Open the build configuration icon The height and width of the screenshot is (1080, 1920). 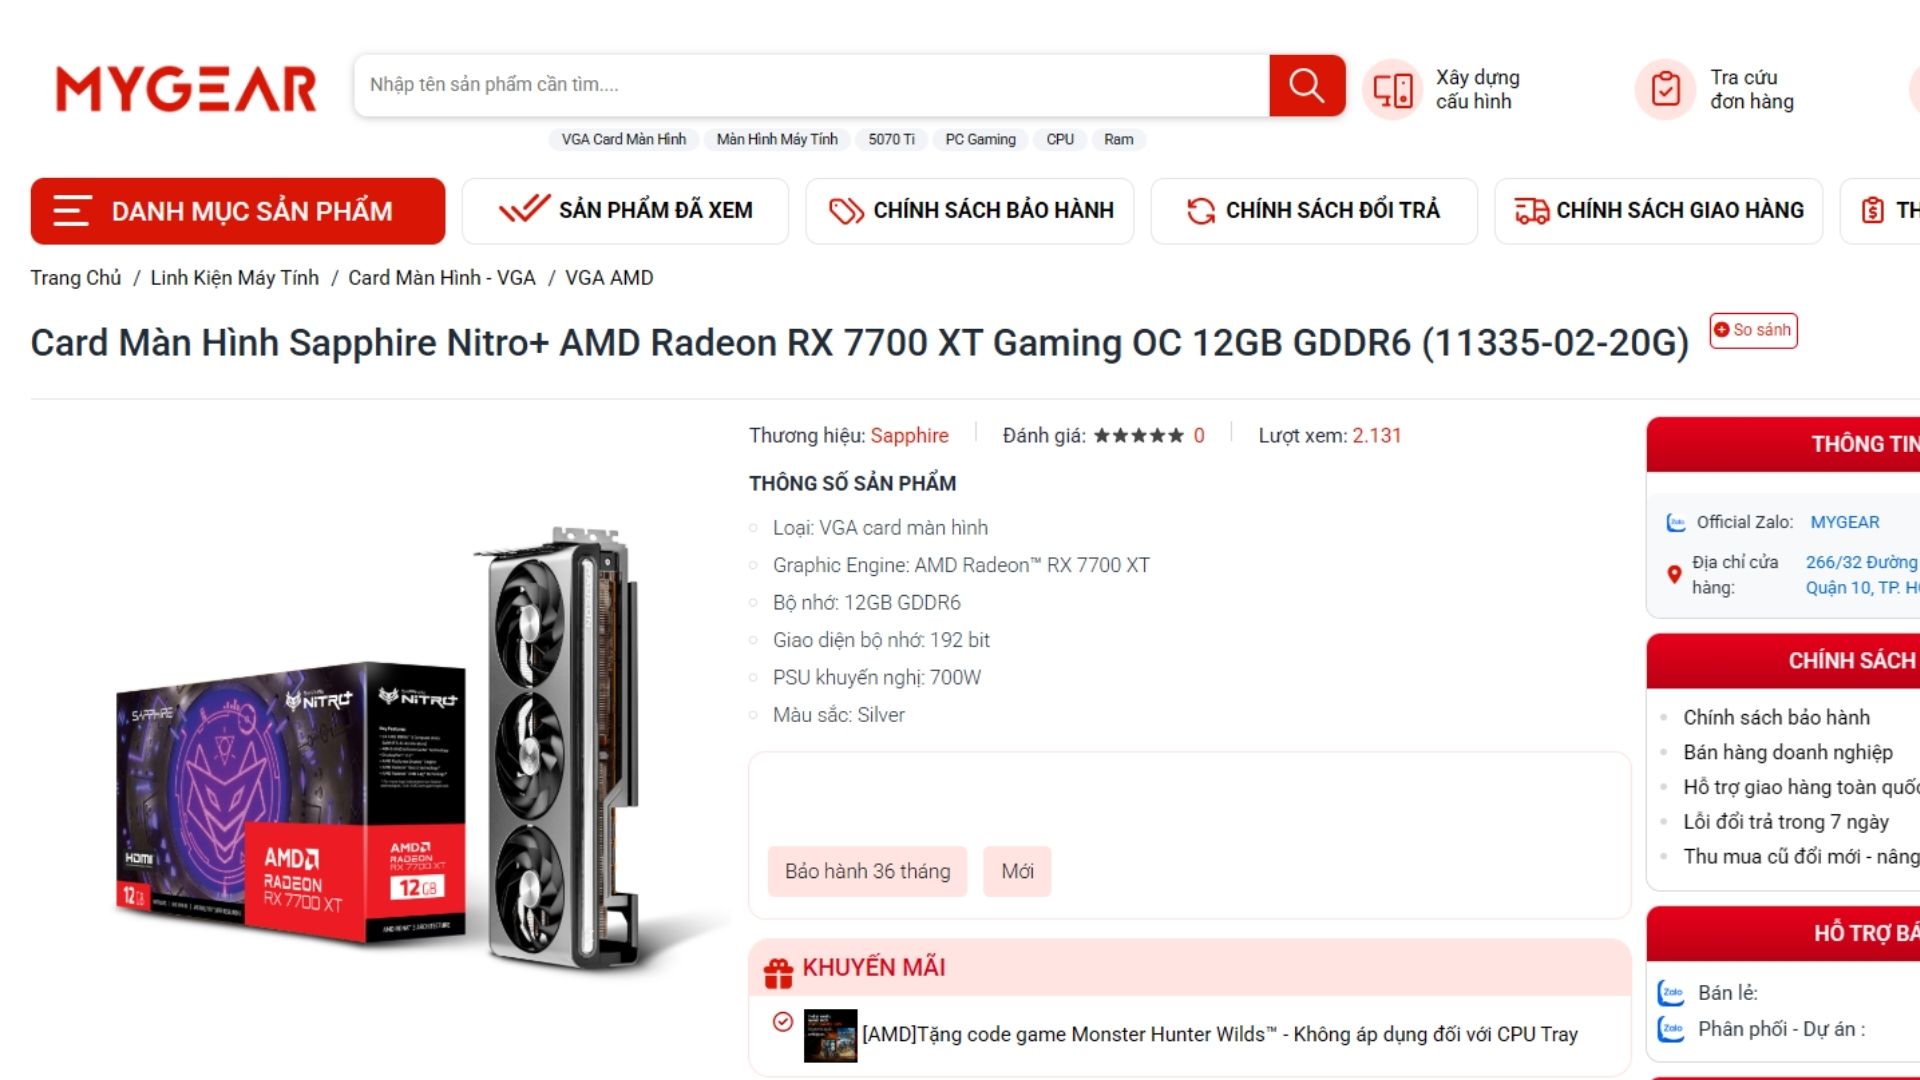click(x=1392, y=90)
